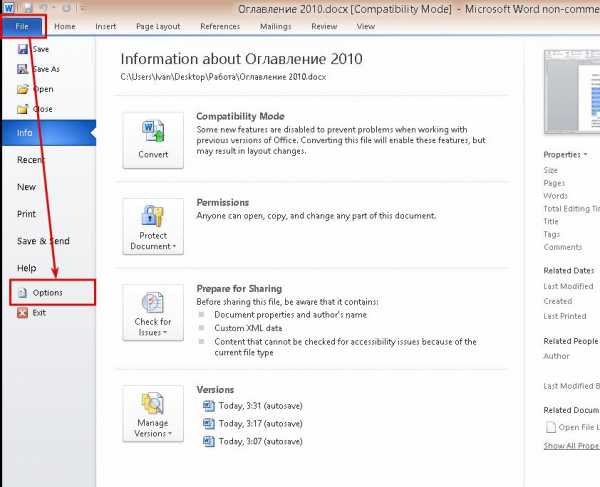Click the Redo icon in Quick Access toolbar
Viewport: 600px width, 487px height.
coord(66,7)
